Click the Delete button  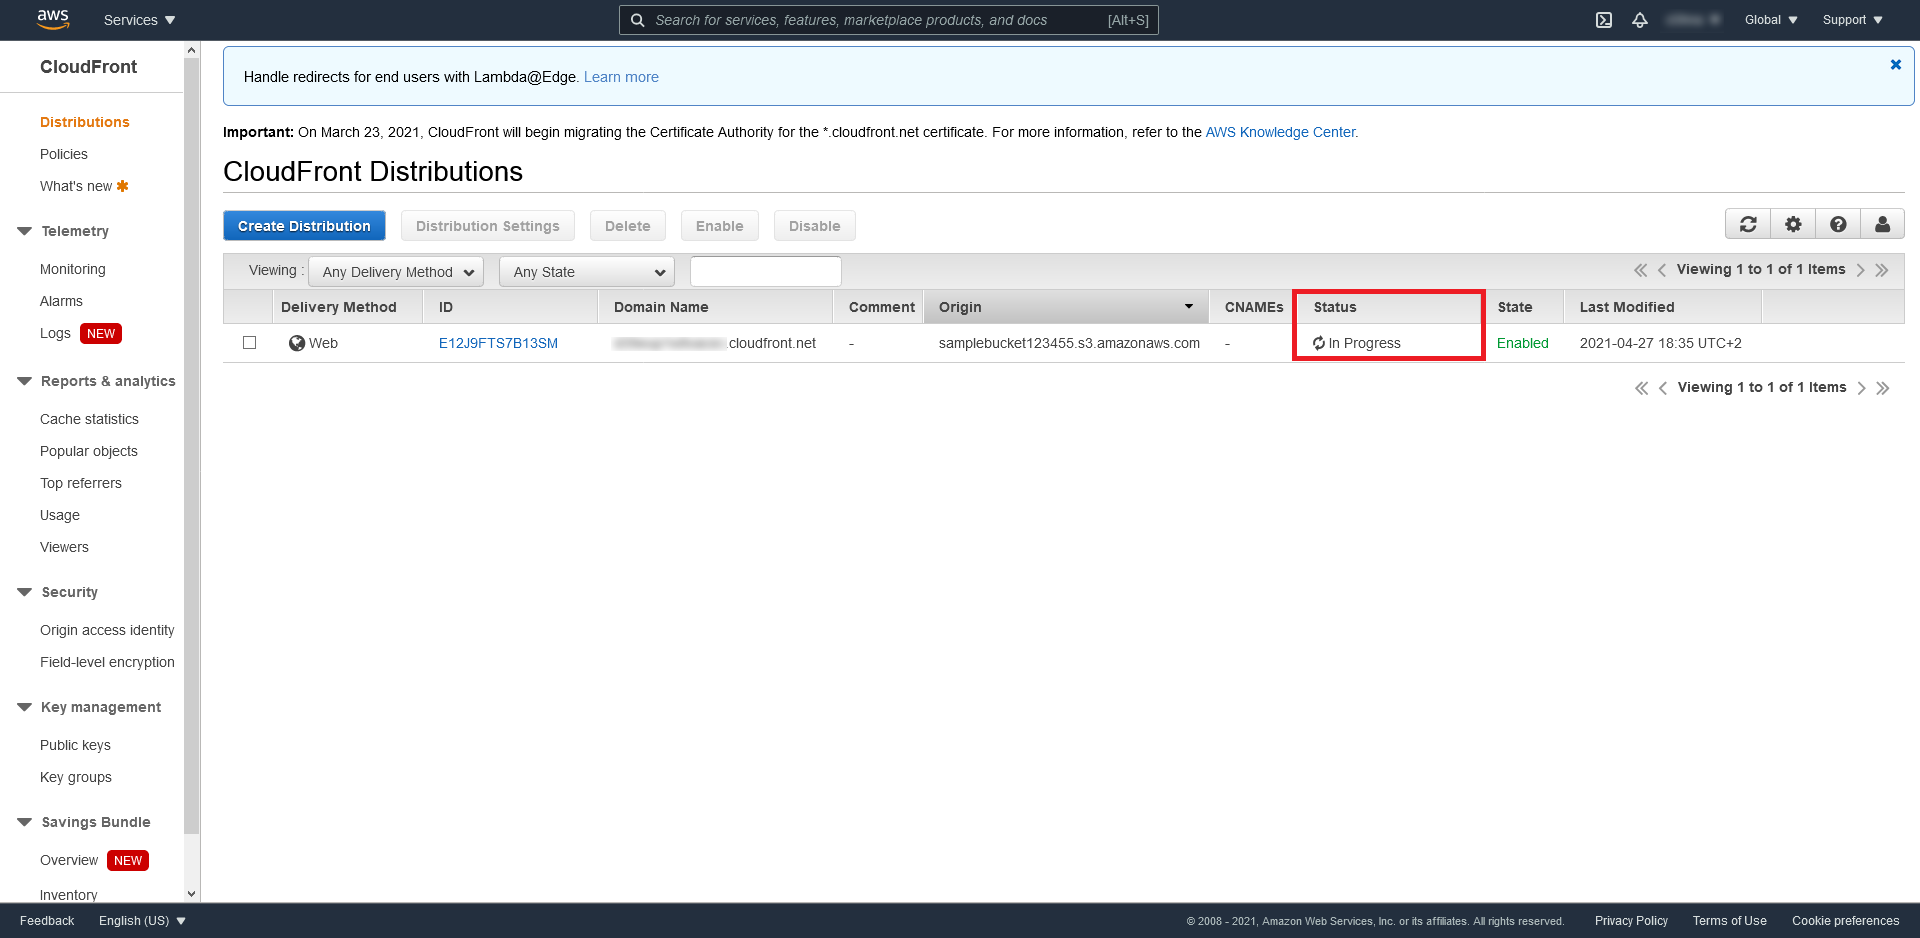(628, 226)
